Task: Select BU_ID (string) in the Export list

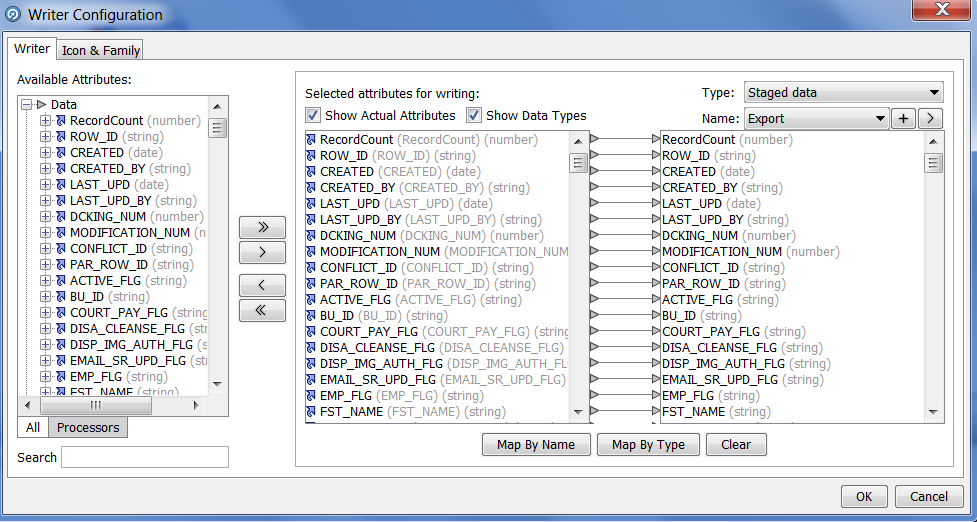Action: pos(702,315)
